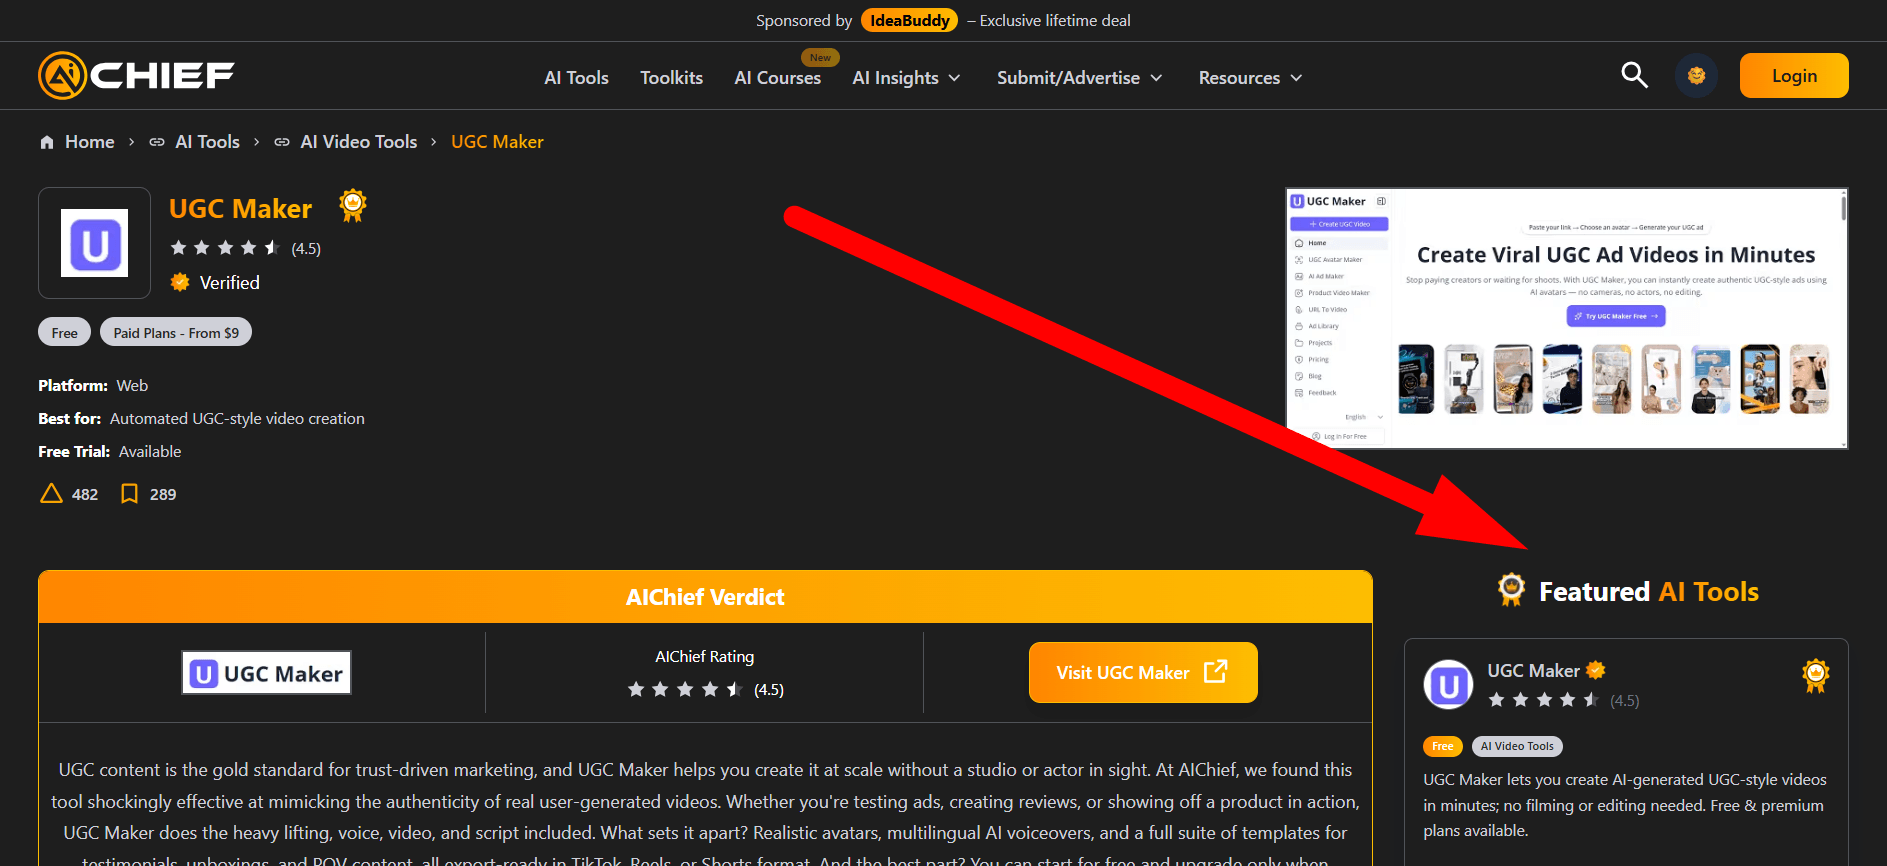Screen dimensions: 1887x866
Task: Open the search magnifier icon
Action: coord(1634,75)
